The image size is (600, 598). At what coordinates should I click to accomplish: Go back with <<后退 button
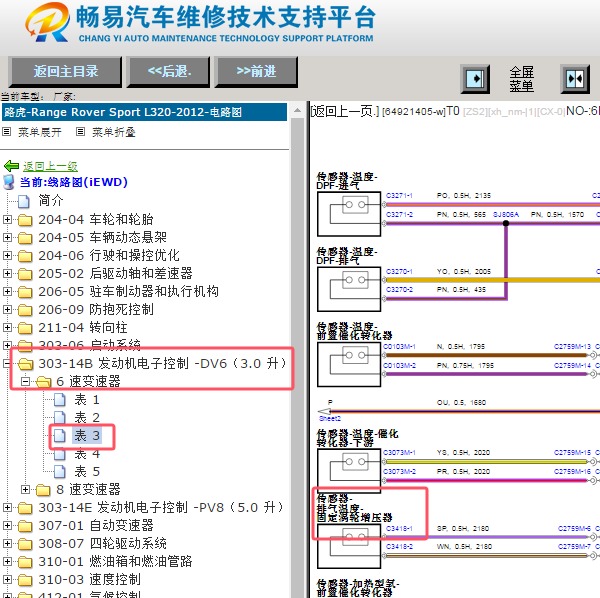168,72
